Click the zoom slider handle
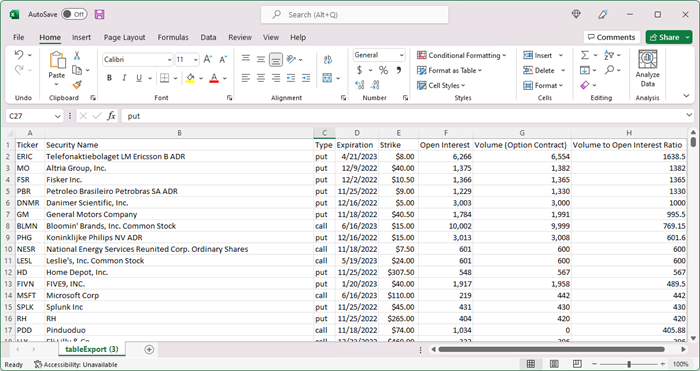Viewport: 700px width, 371px height. point(629,364)
